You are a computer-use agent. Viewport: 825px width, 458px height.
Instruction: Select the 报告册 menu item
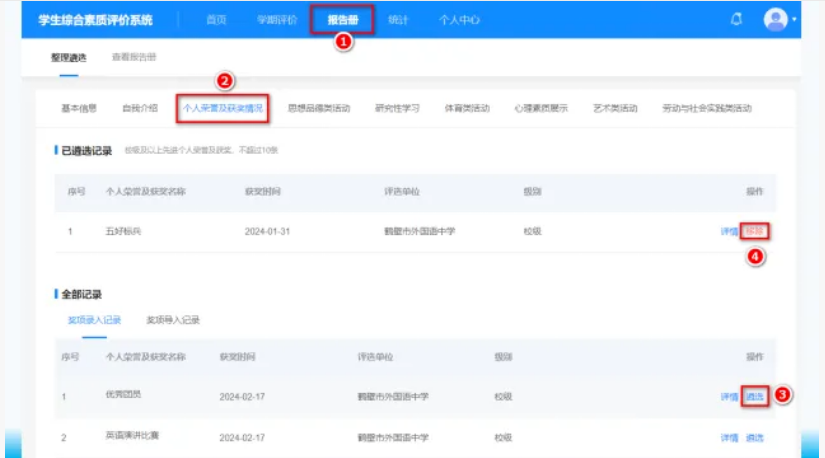click(x=342, y=20)
